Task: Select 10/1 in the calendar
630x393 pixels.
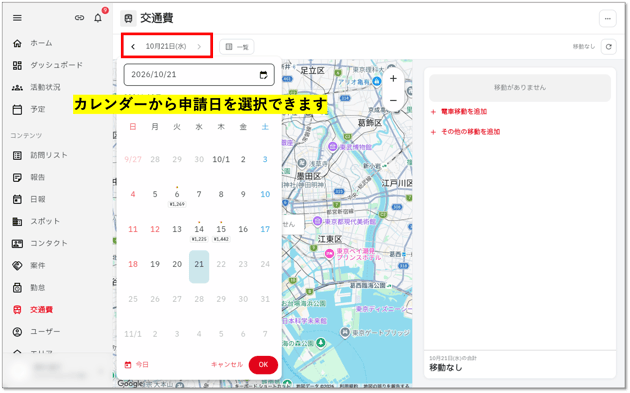Action: [221, 160]
